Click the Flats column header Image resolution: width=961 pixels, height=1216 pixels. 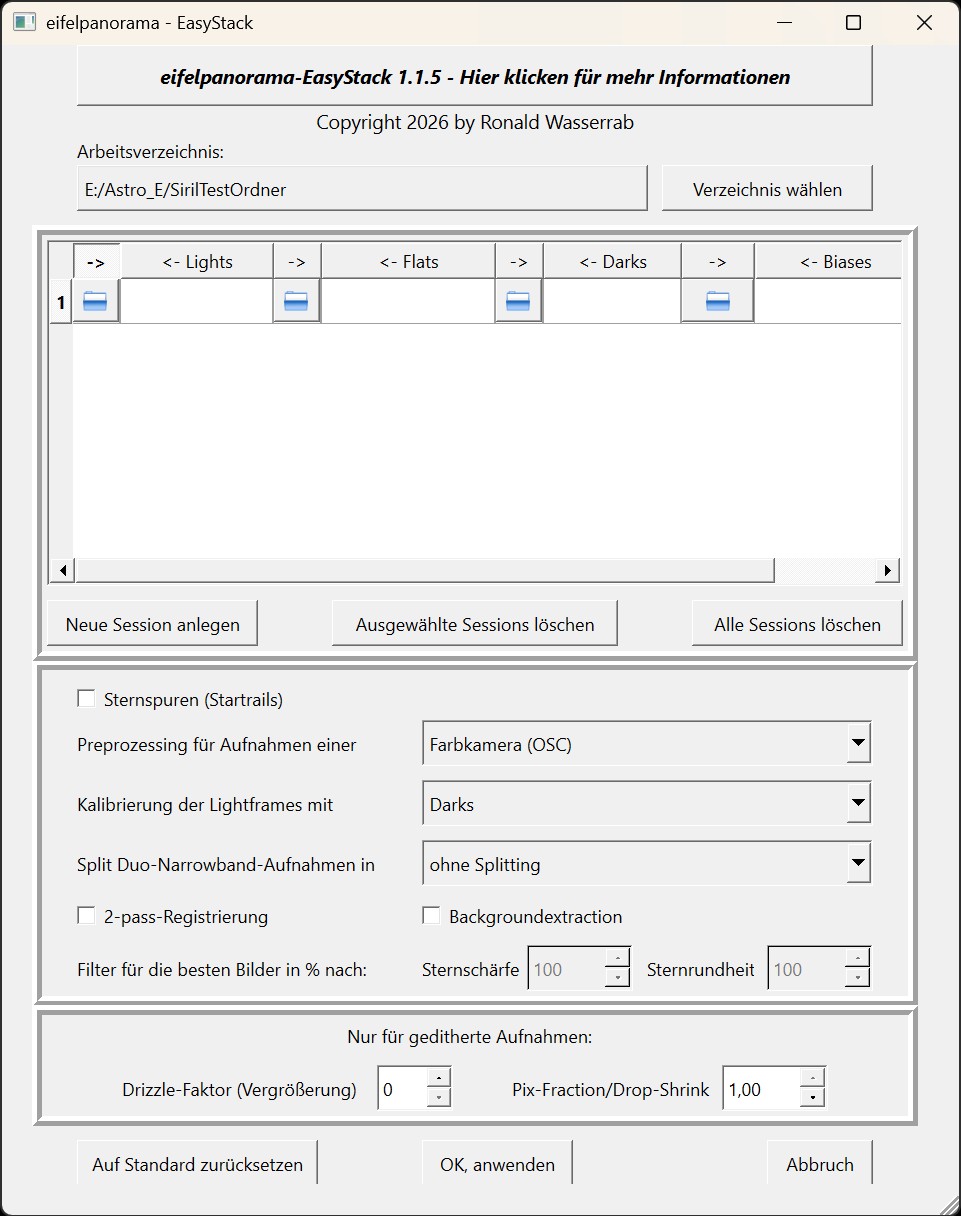click(x=408, y=262)
